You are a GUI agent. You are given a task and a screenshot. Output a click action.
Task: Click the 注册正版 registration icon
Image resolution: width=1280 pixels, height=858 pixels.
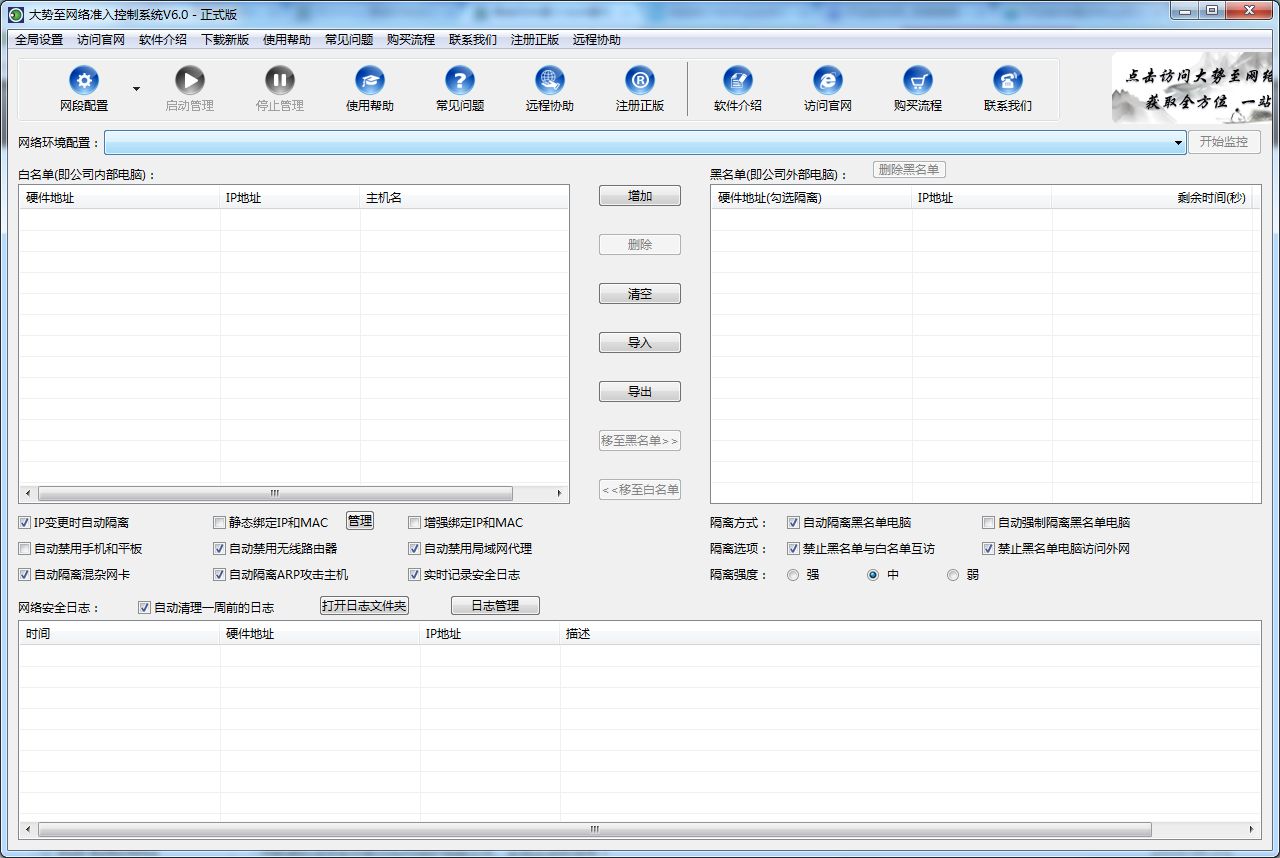(639, 81)
